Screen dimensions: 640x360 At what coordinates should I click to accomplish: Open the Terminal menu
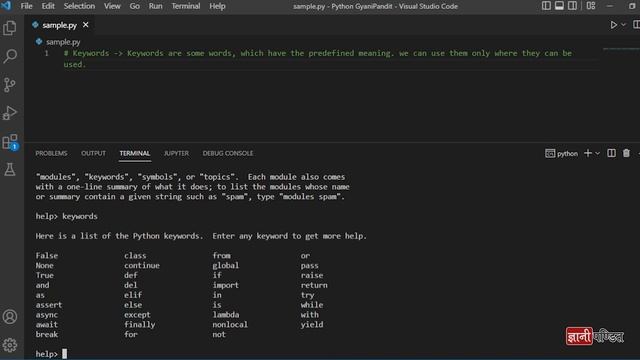(186, 6)
